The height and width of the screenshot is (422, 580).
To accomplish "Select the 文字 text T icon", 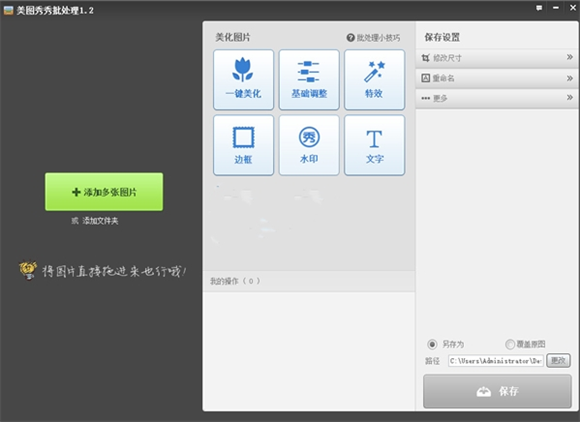I will (x=374, y=139).
